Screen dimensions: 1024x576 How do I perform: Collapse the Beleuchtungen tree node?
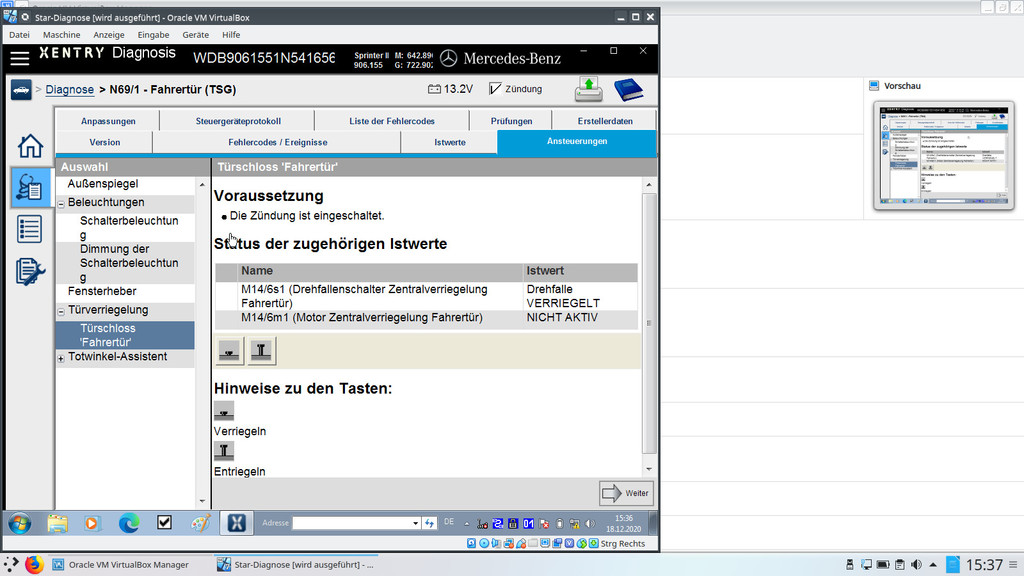(x=61, y=204)
